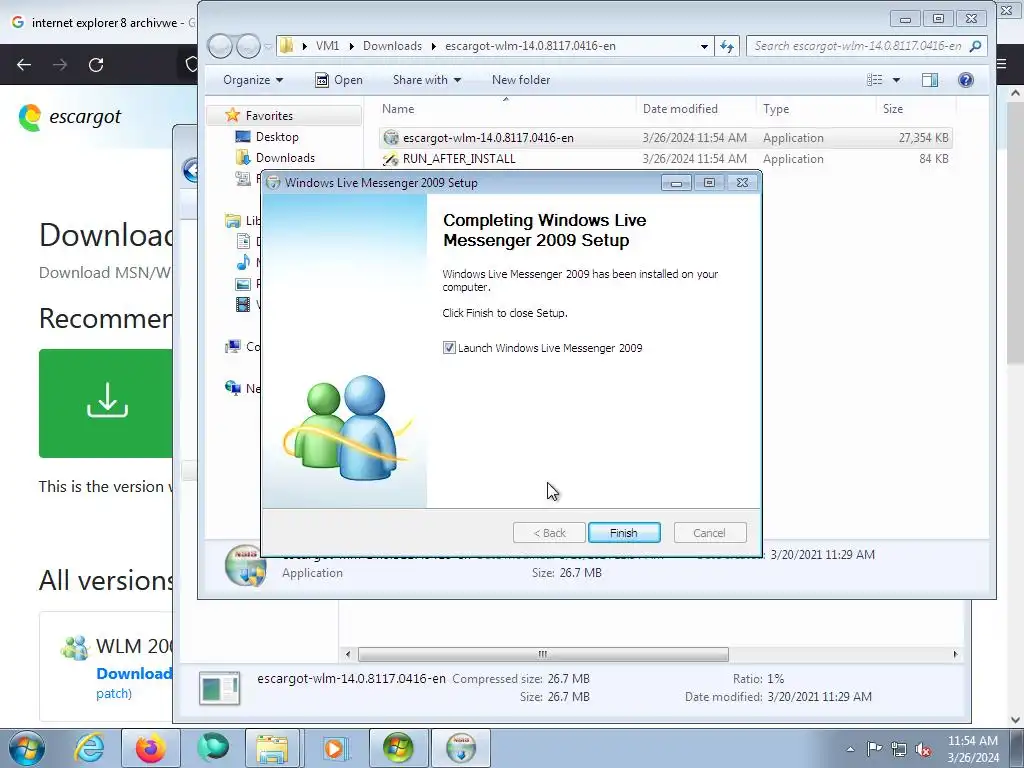Image resolution: width=1024 pixels, height=768 pixels.
Task: Sort by Size column header
Action: click(x=893, y=109)
